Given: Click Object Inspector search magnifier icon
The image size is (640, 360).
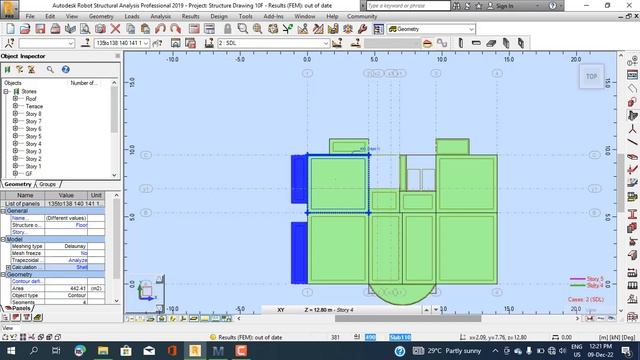Looking at the screenshot, I should 50,69.
